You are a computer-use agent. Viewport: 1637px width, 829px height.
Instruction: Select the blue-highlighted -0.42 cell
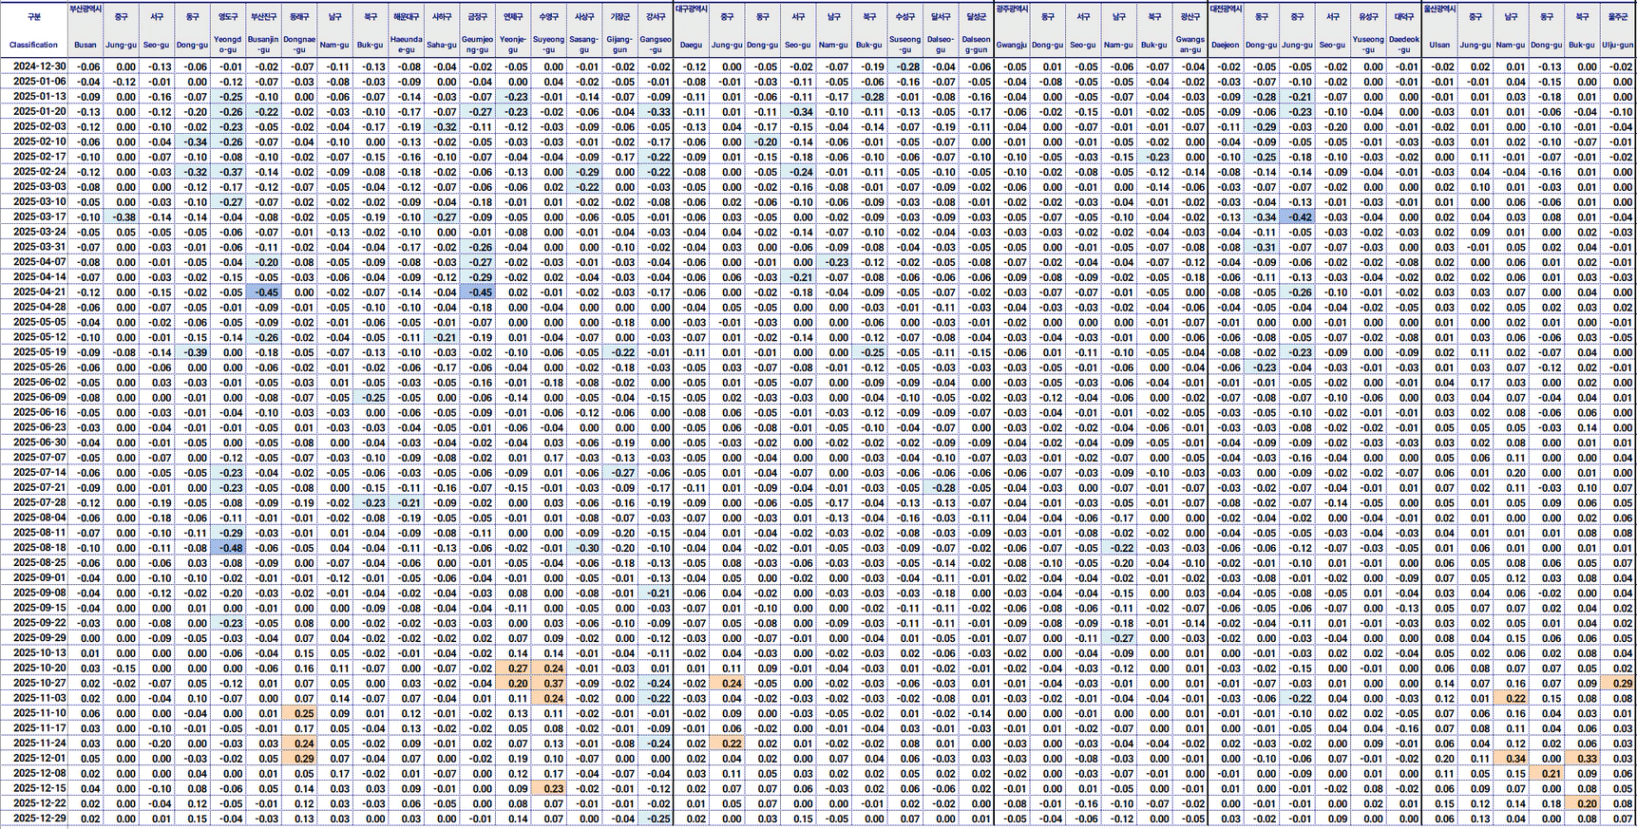(x=1297, y=217)
